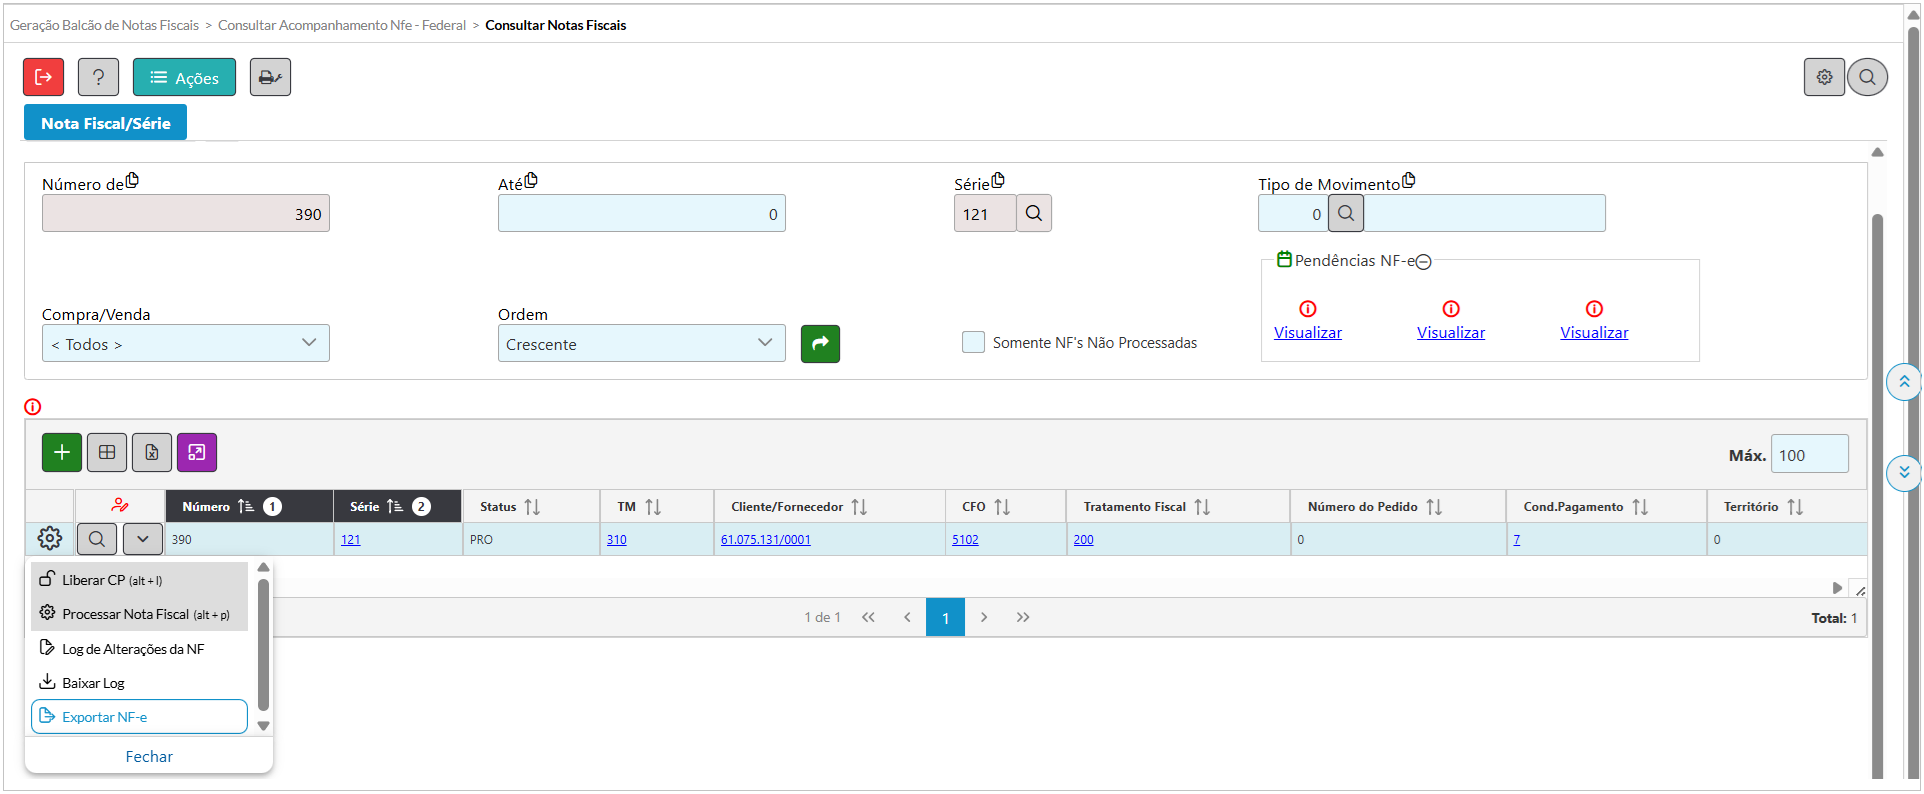The height and width of the screenshot is (794, 1924).
Task: Click the green apply filter arrow button
Action: [820, 344]
